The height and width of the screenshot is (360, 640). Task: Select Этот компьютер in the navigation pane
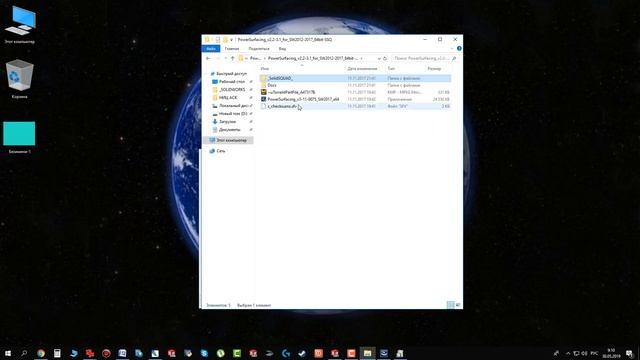pyautogui.click(x=228, y=140)
